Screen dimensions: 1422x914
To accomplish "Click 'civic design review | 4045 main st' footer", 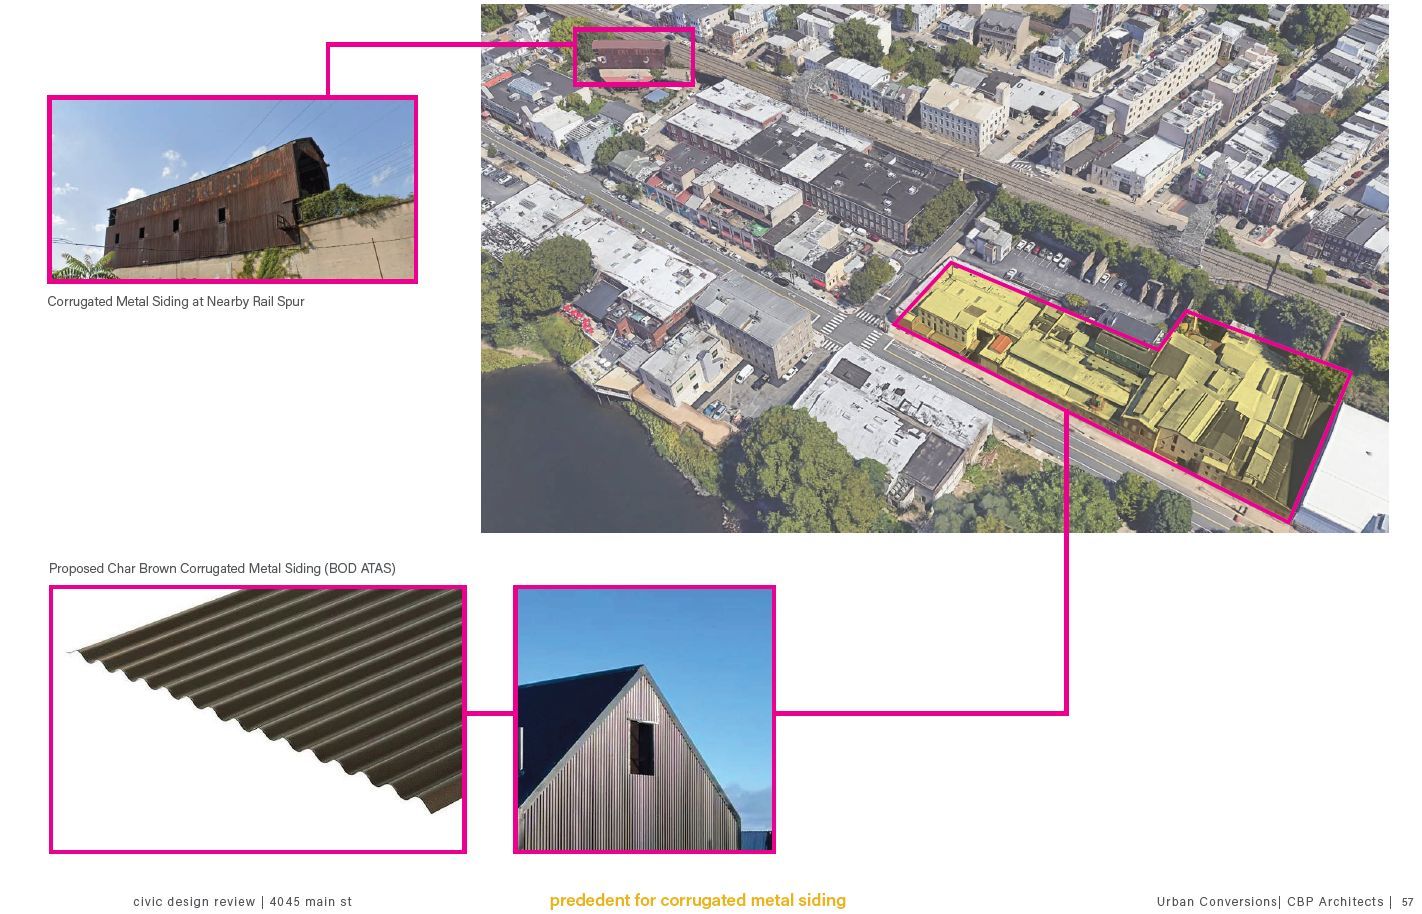I will click(242, 901).
